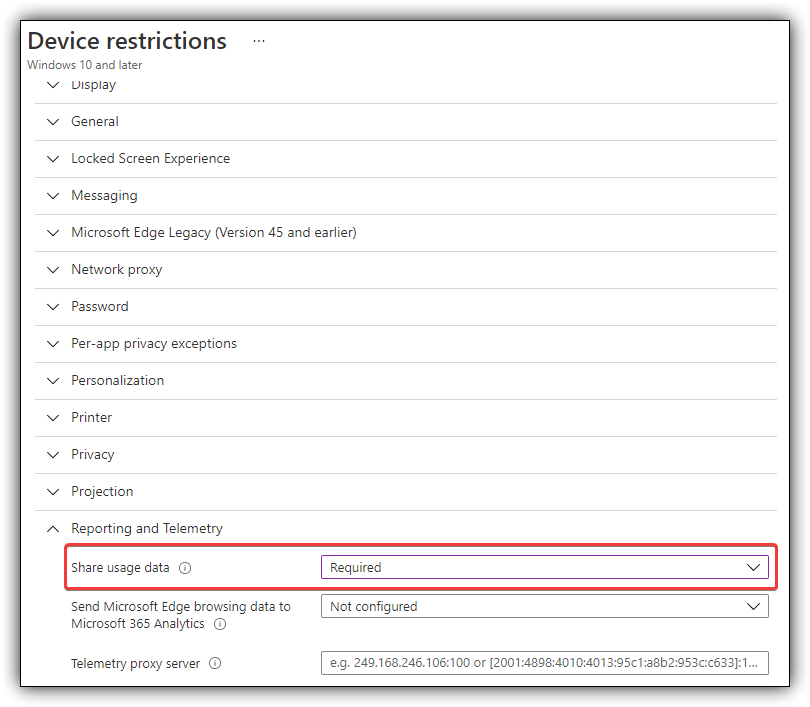Click the Telemetry proxy server input field
Screen dimensions: 810x707
(x=544, y=663)
